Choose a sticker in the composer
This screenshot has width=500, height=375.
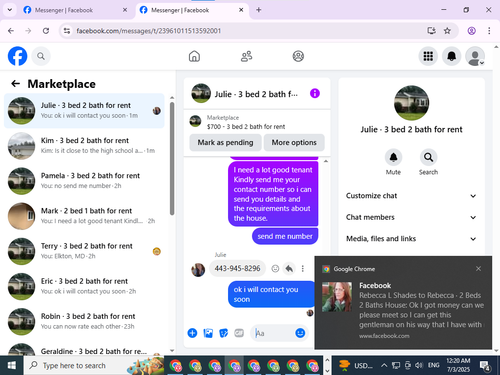[x=223, y=333]
